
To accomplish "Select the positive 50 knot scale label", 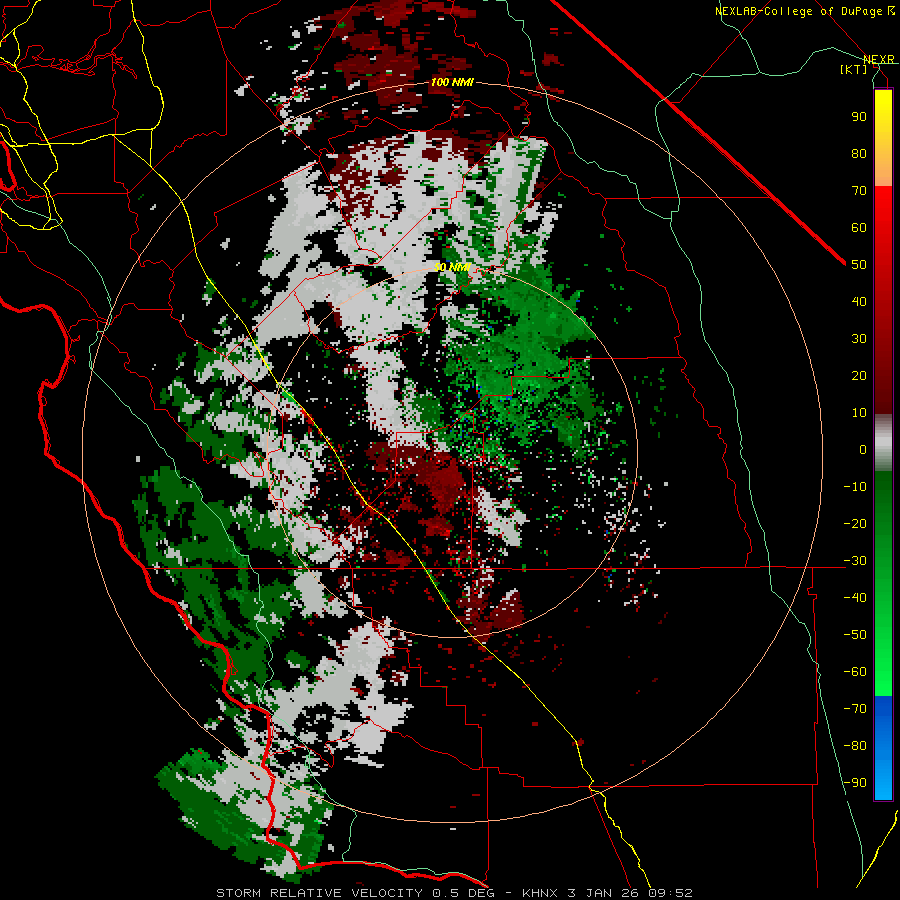I will (859, 265).
